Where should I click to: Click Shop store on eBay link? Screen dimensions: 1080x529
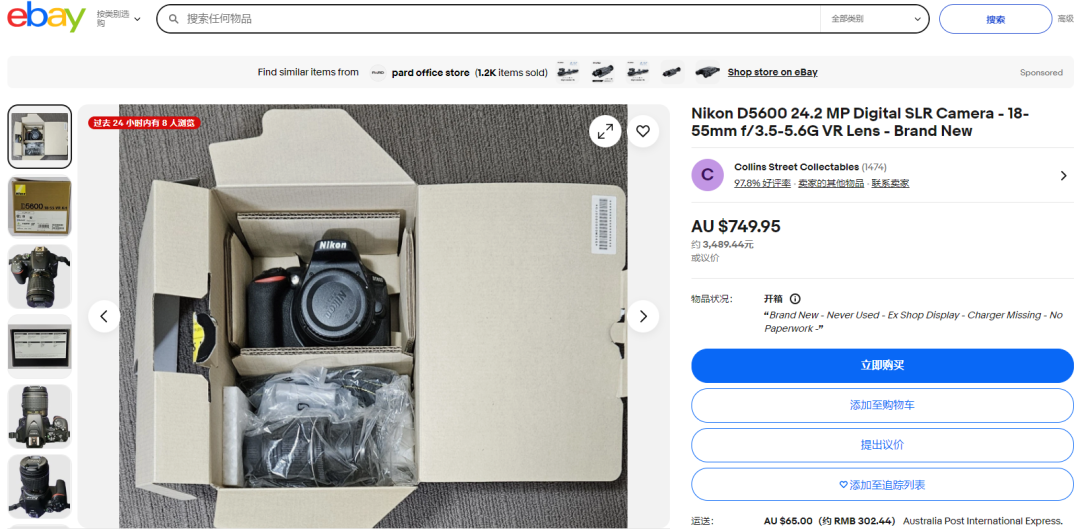click(772, 72)
